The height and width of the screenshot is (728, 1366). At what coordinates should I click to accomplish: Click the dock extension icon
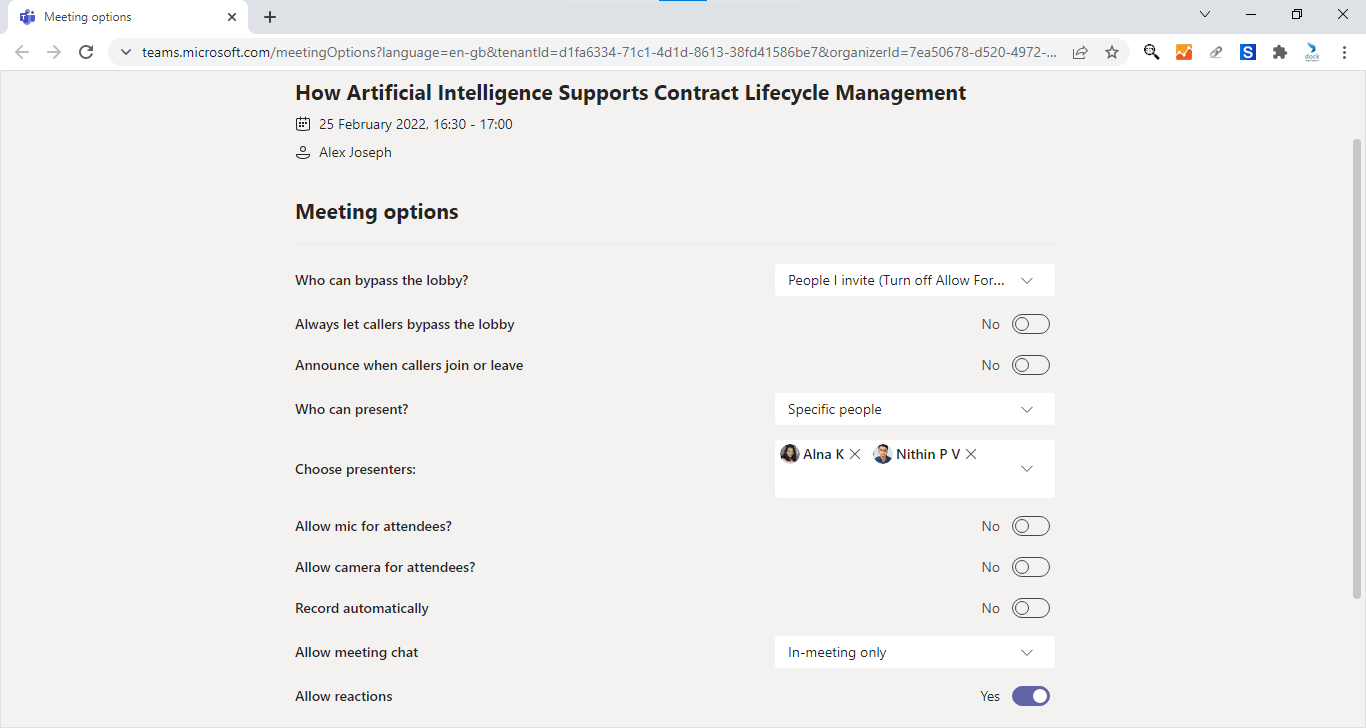pyautogui.click(x=1311, y=52)
